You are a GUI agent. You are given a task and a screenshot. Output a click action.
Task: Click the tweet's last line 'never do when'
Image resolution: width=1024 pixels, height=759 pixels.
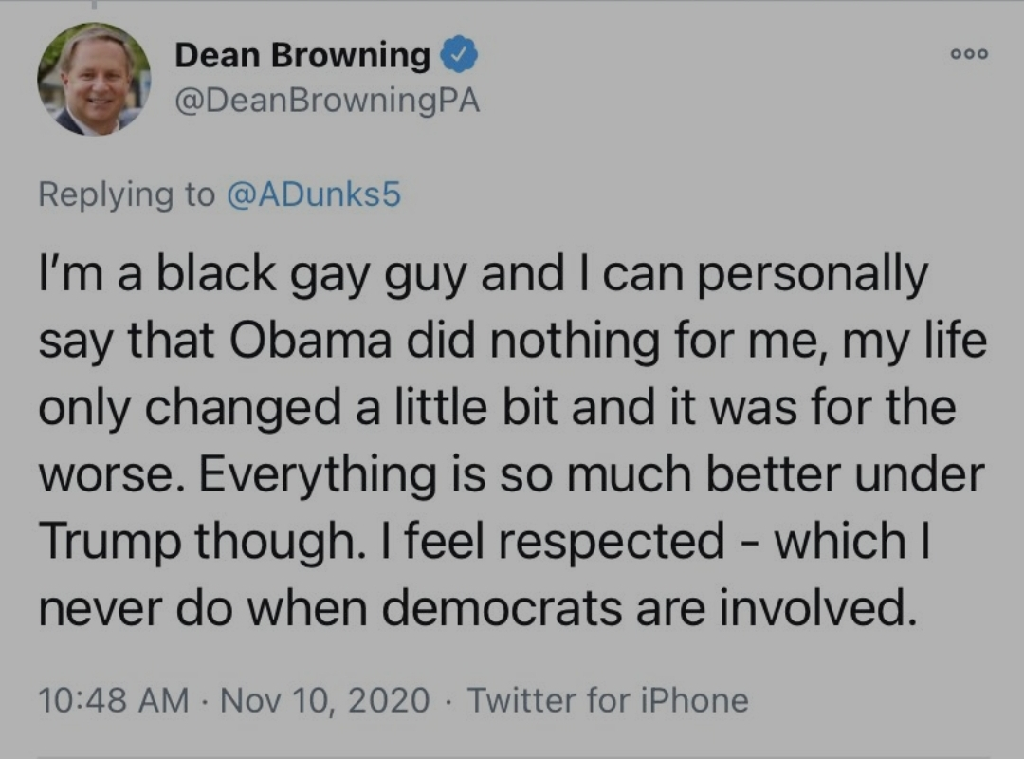pyautogui.click(x=475, y=607)
